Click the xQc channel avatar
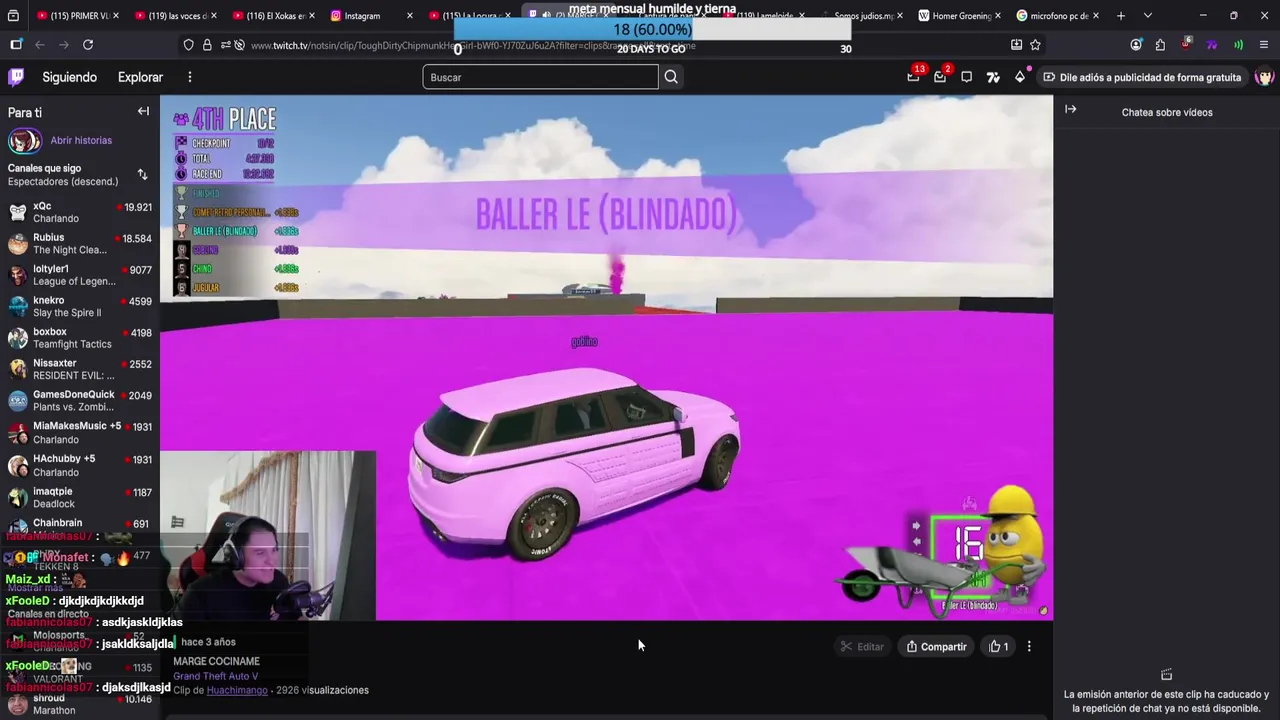Image resolution: width=1280 pixels, height=720 pixels. [17, 212]
